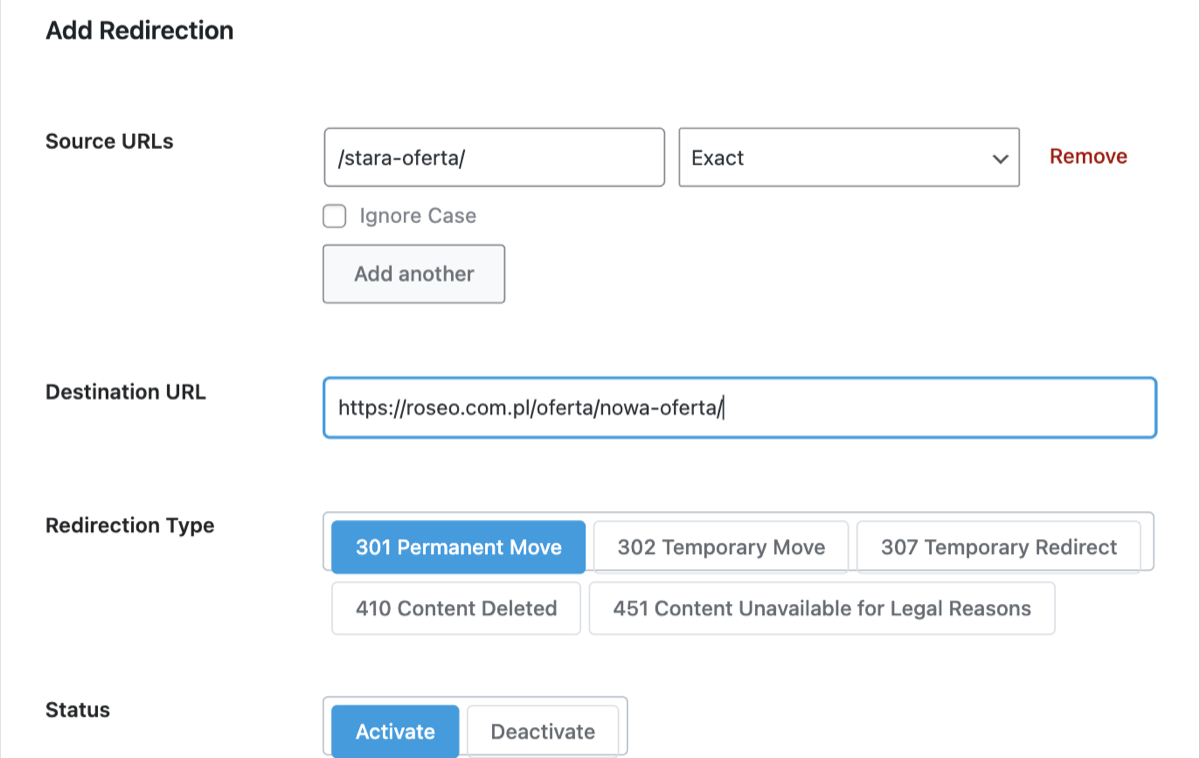Set status to Activate

(395, 731)
